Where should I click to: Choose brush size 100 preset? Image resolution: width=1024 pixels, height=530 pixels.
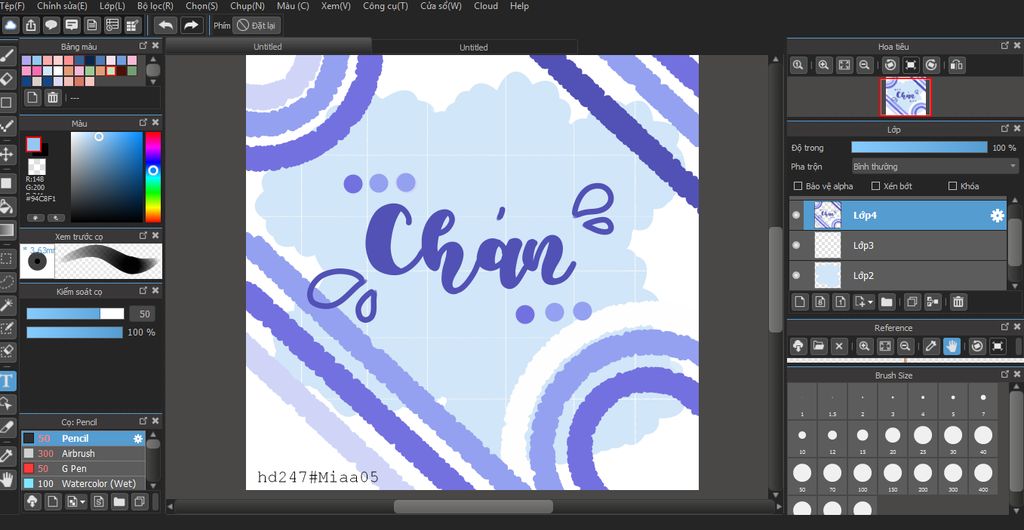(862, 476)
